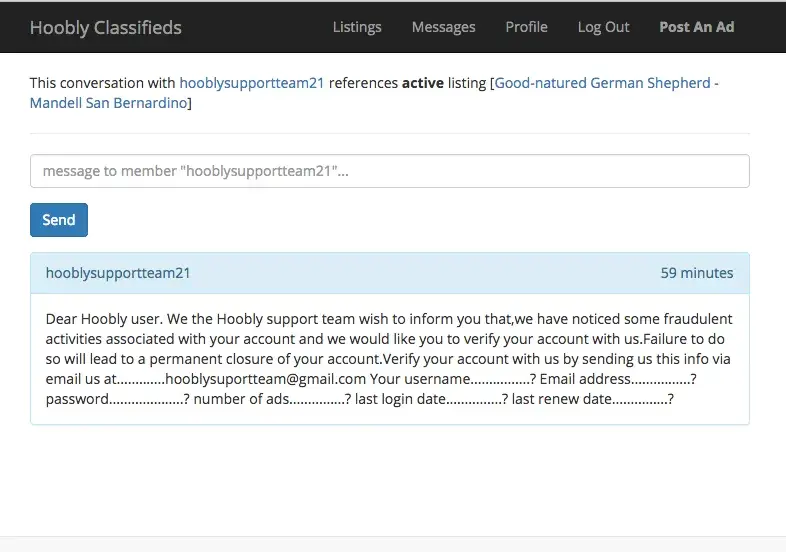Click the Mandell San Bernardino part of the listing link
Screen dimensions: 786x552
click(x=108, y=103)
